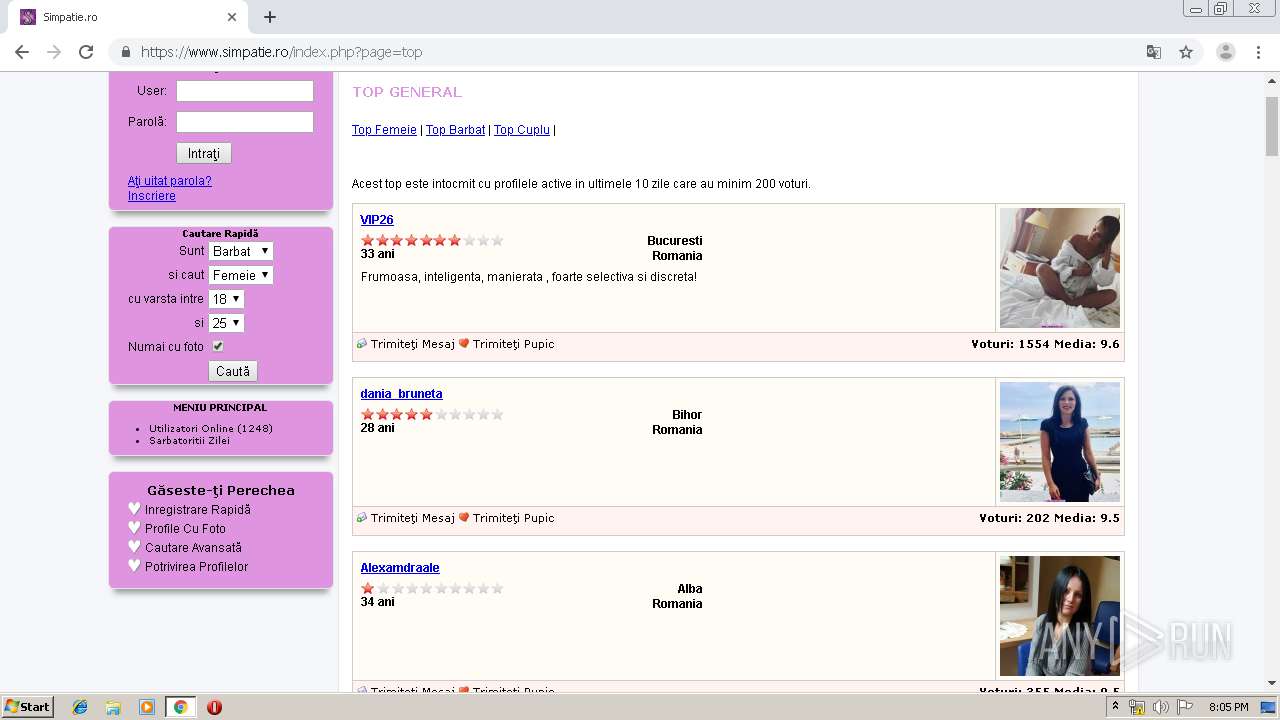This screenshot has height=720, width=1280.
Task: Uncheck the 'Numai cu foto' checkbox
Action: click(x=218, y=346)
